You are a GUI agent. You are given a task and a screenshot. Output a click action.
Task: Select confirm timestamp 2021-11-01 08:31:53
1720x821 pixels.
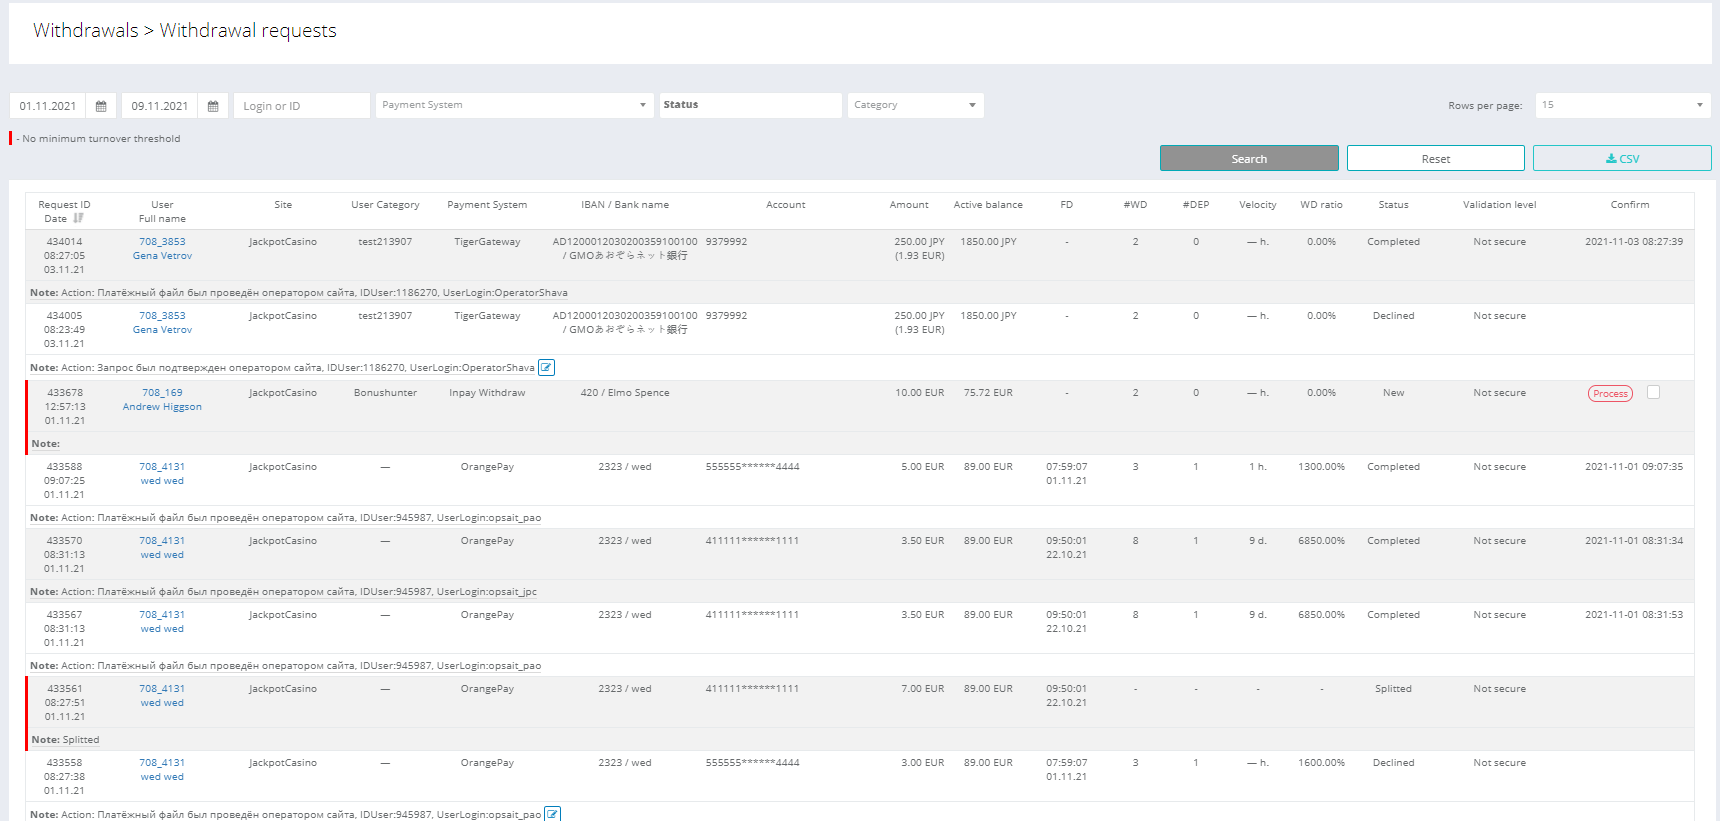1634,615
